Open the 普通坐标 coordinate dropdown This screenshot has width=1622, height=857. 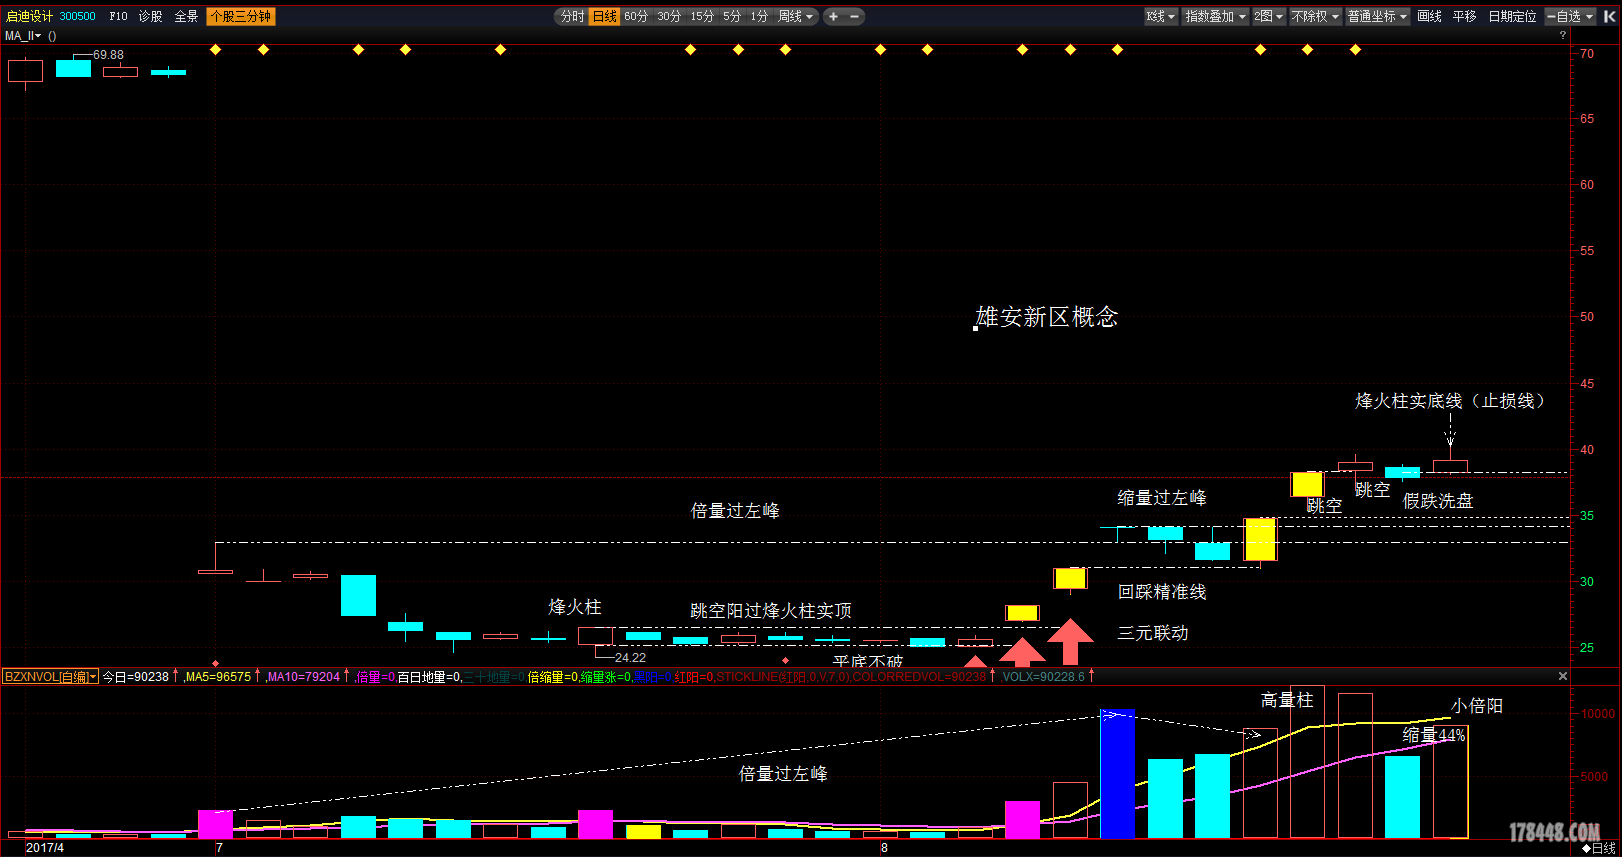point(1378,16)
